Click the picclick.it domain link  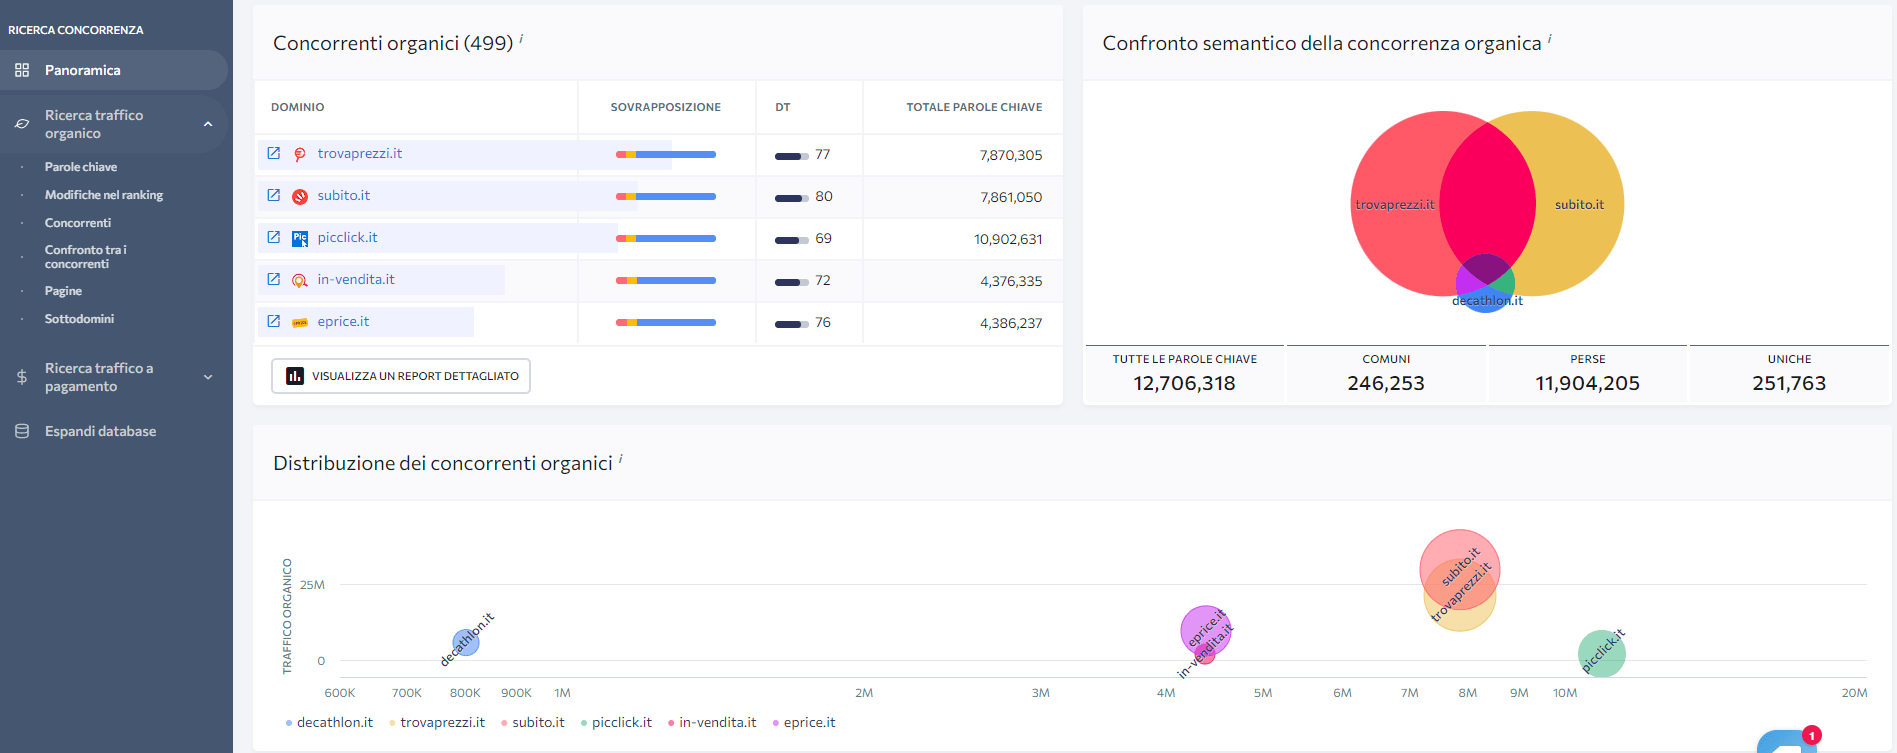point(347,237)
